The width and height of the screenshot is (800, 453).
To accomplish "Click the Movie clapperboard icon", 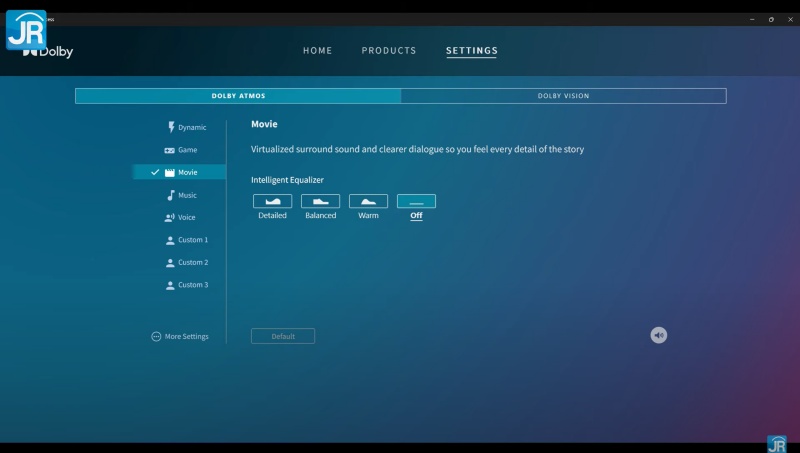I will pyautogui.click(x=169, y=172).
